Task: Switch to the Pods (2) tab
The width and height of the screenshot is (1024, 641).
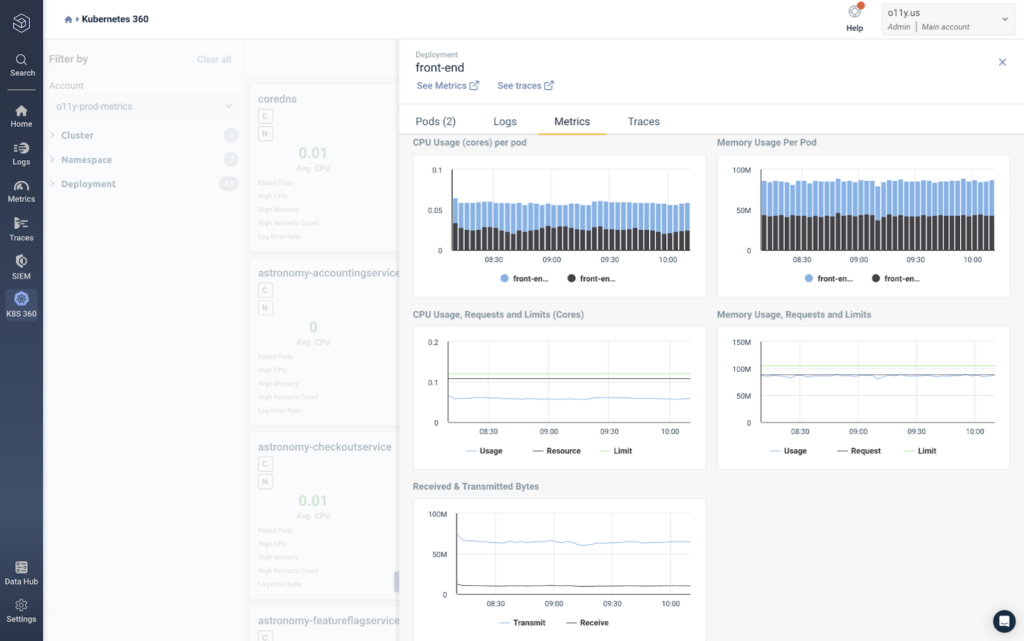Action: (x=436, y=121)
